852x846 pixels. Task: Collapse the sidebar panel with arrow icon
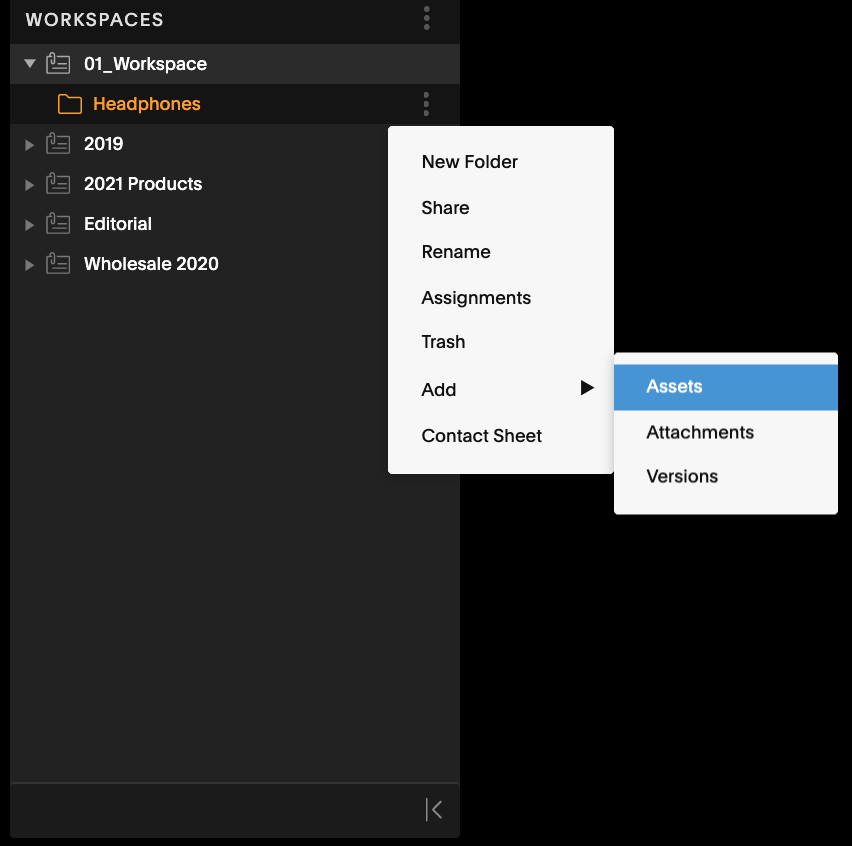click(x=434, y=810)
